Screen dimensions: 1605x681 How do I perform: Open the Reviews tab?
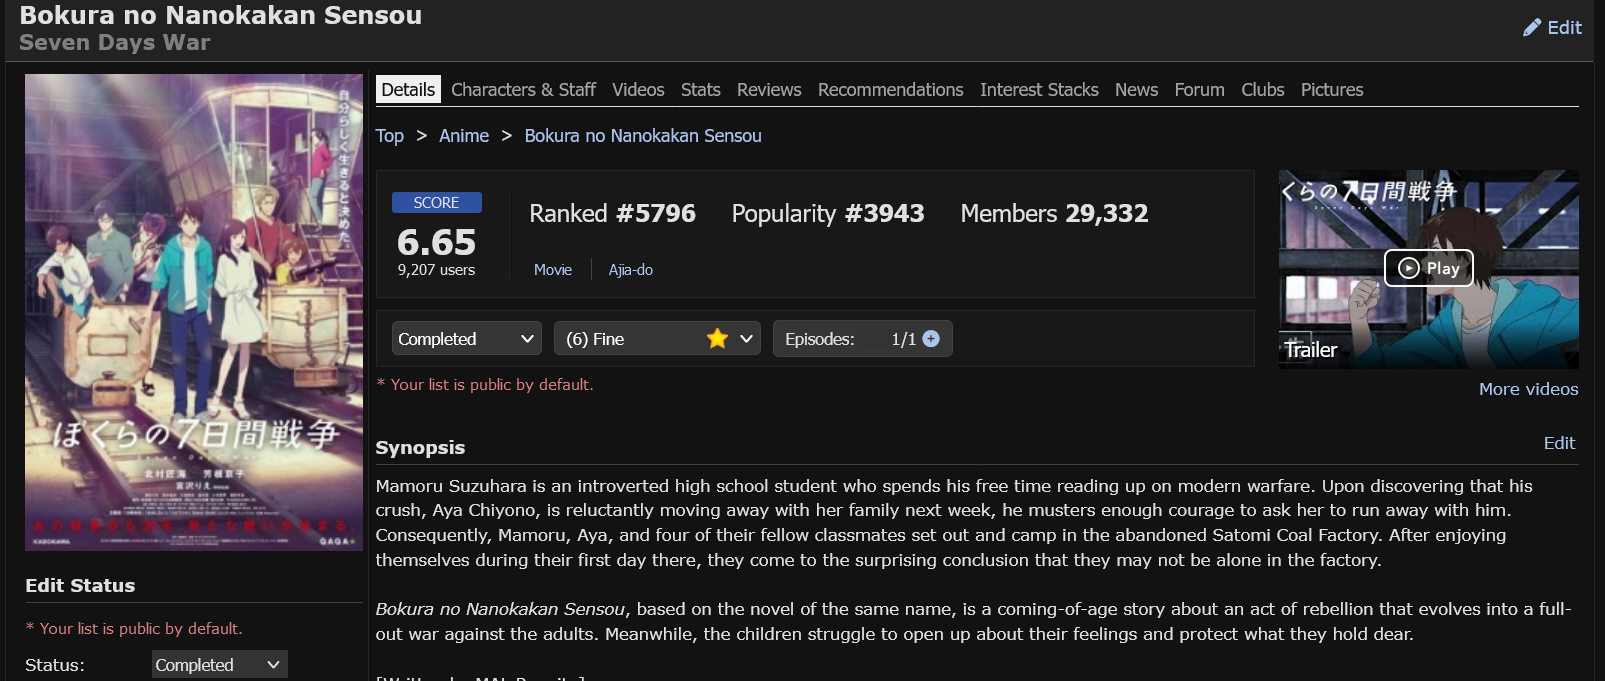(x=769, y=90)
